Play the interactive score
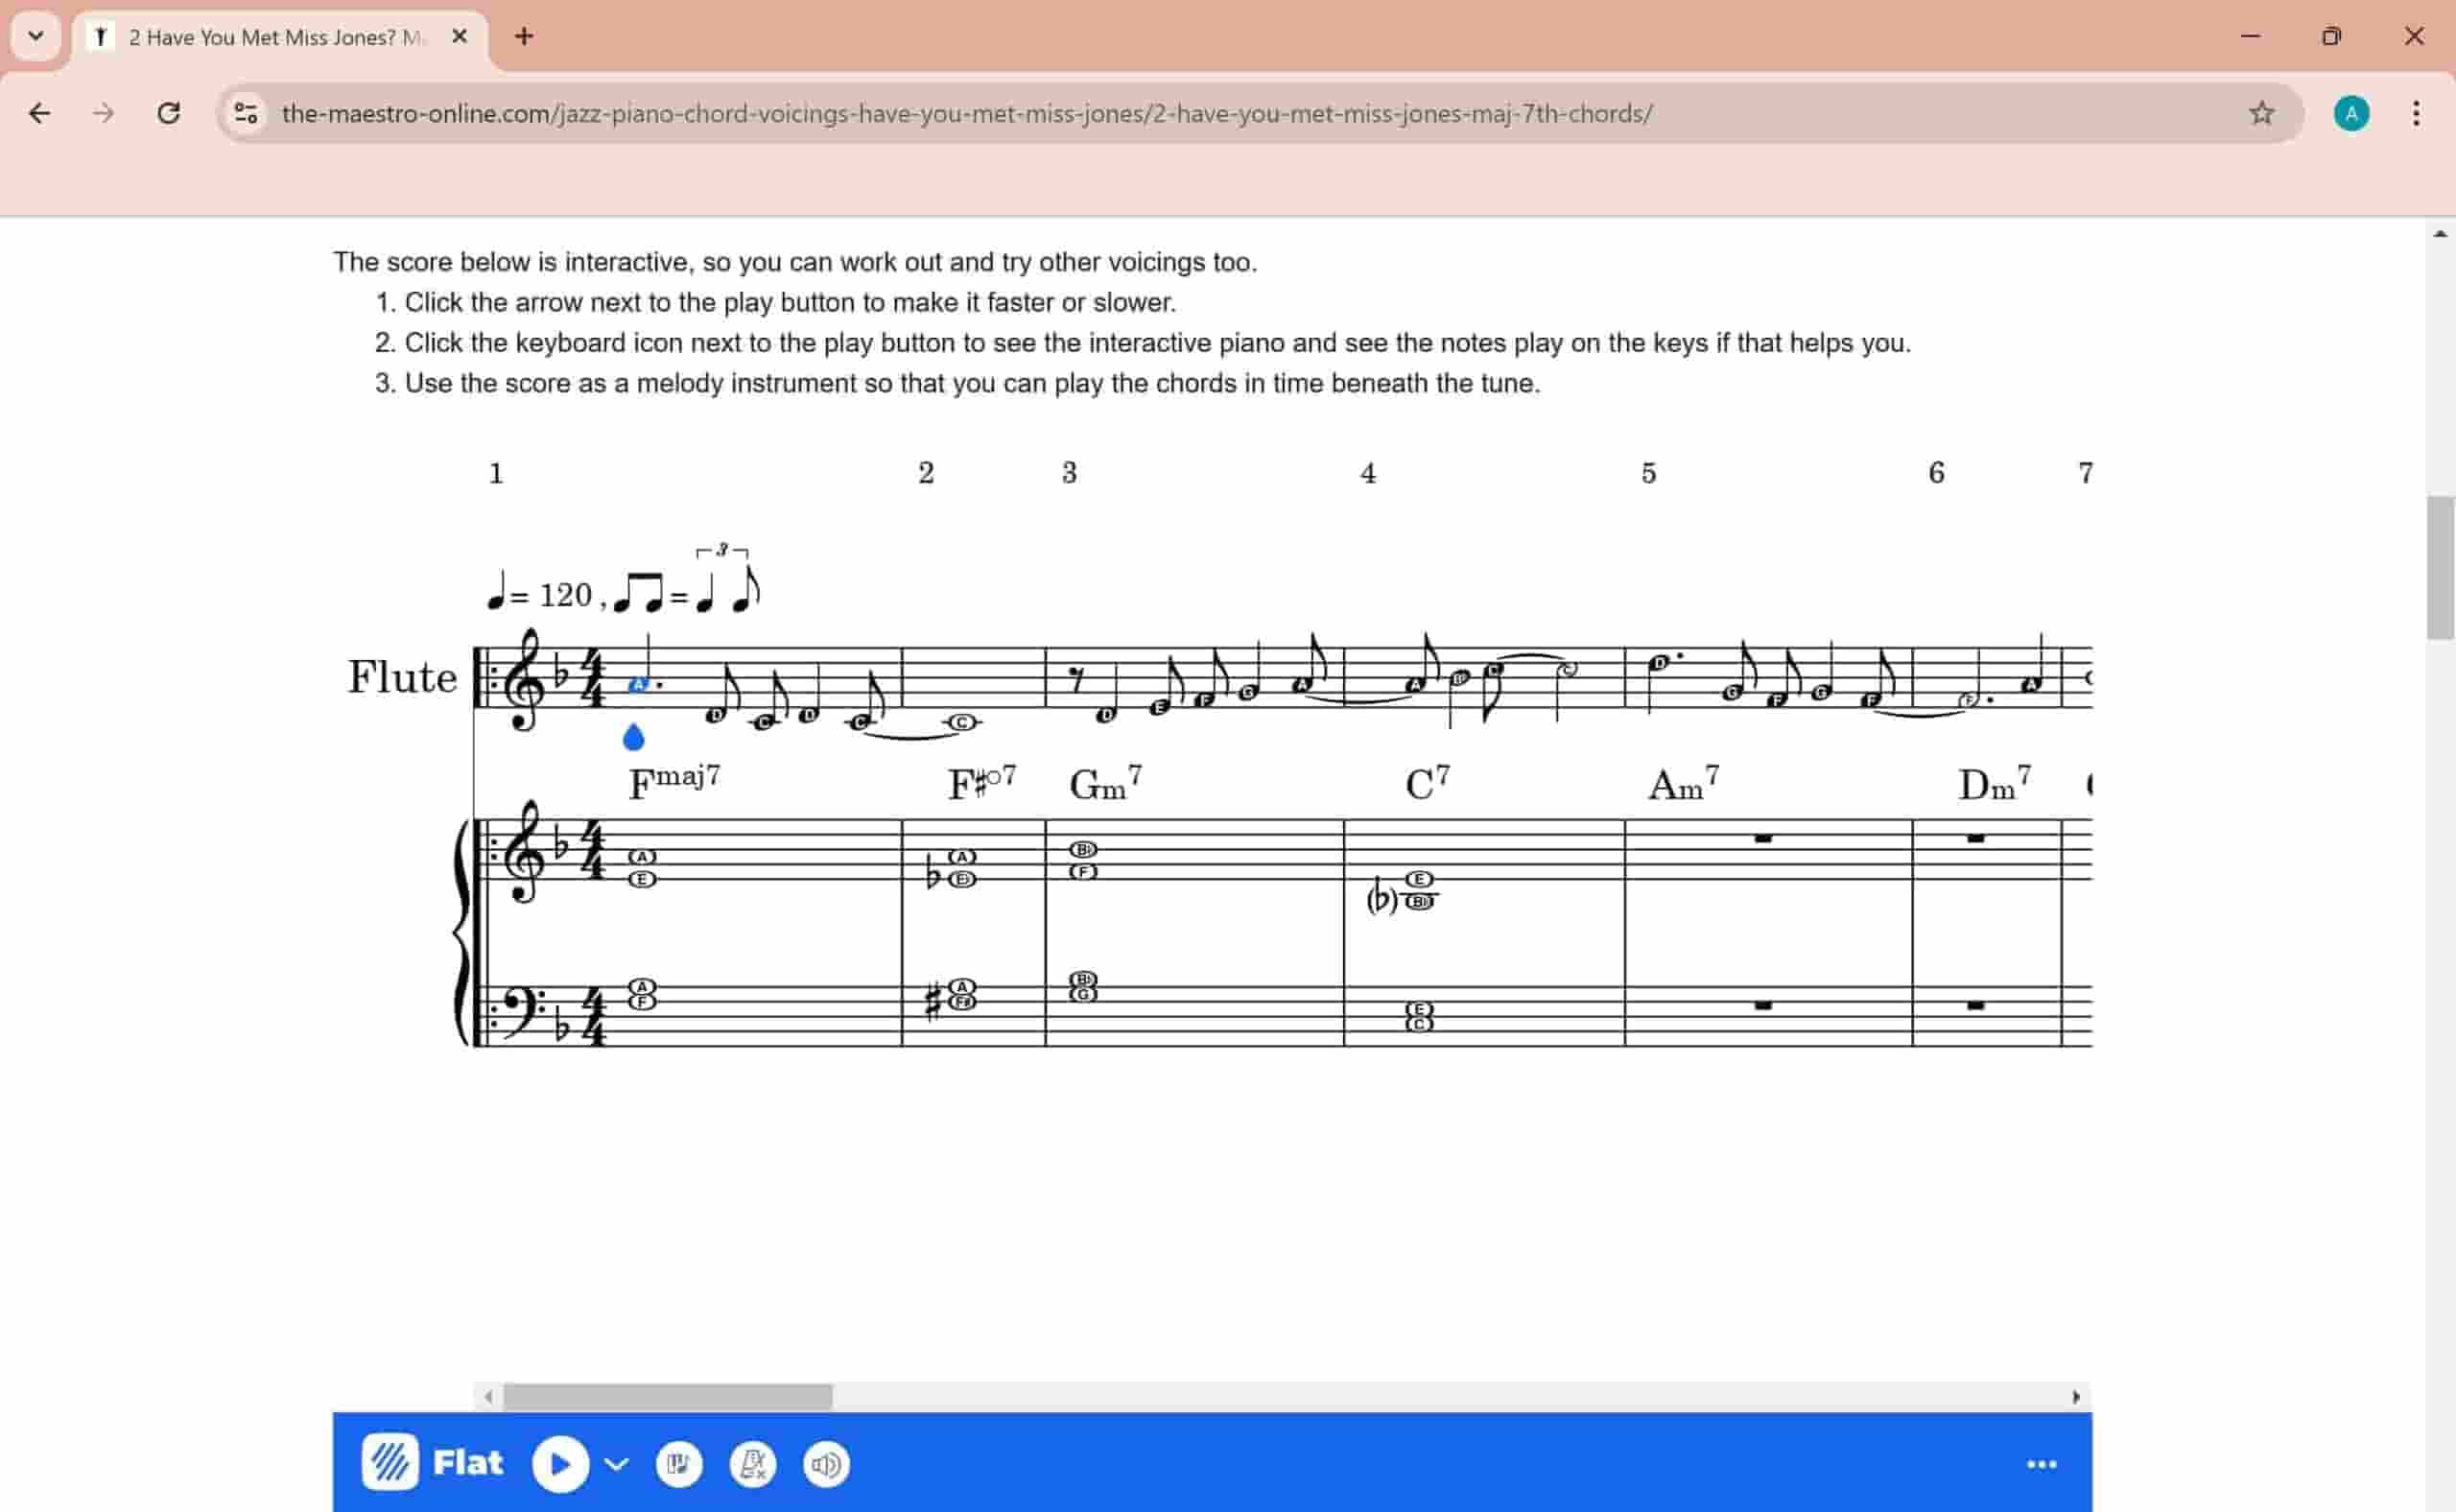The height and width of the screenshot is (1512, 2456). [x=561, y=1464]
